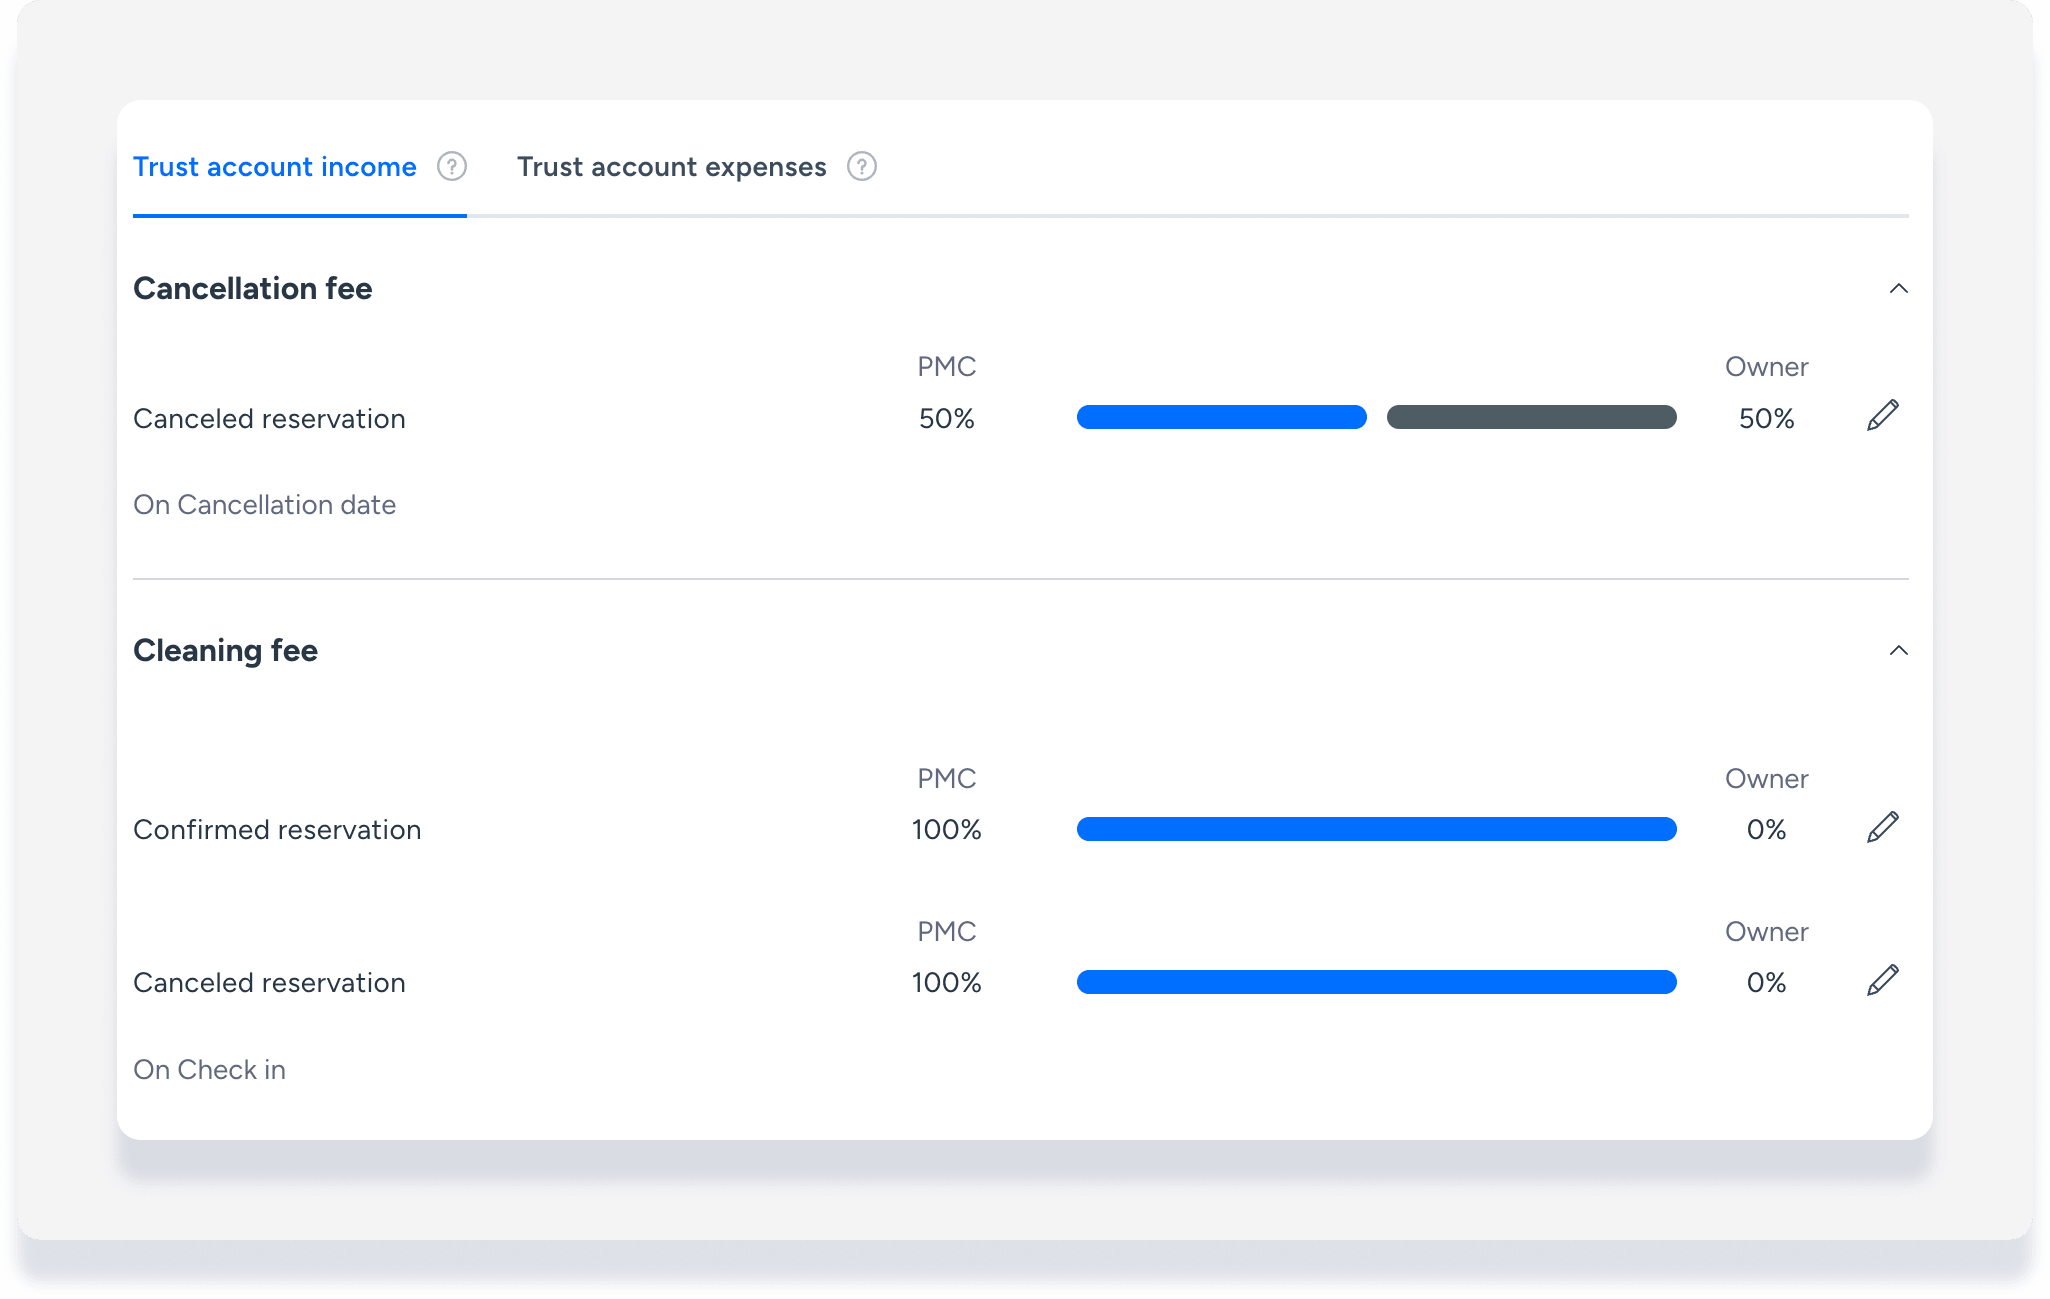Click Confirmed reservation full blue bar
Image resolution: width=2050 pixels, height=1299 pixels.
[1376, 829]
